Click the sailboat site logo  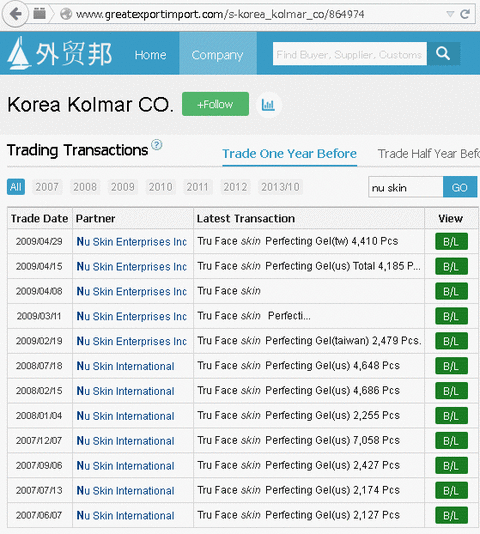click(19, 53)
